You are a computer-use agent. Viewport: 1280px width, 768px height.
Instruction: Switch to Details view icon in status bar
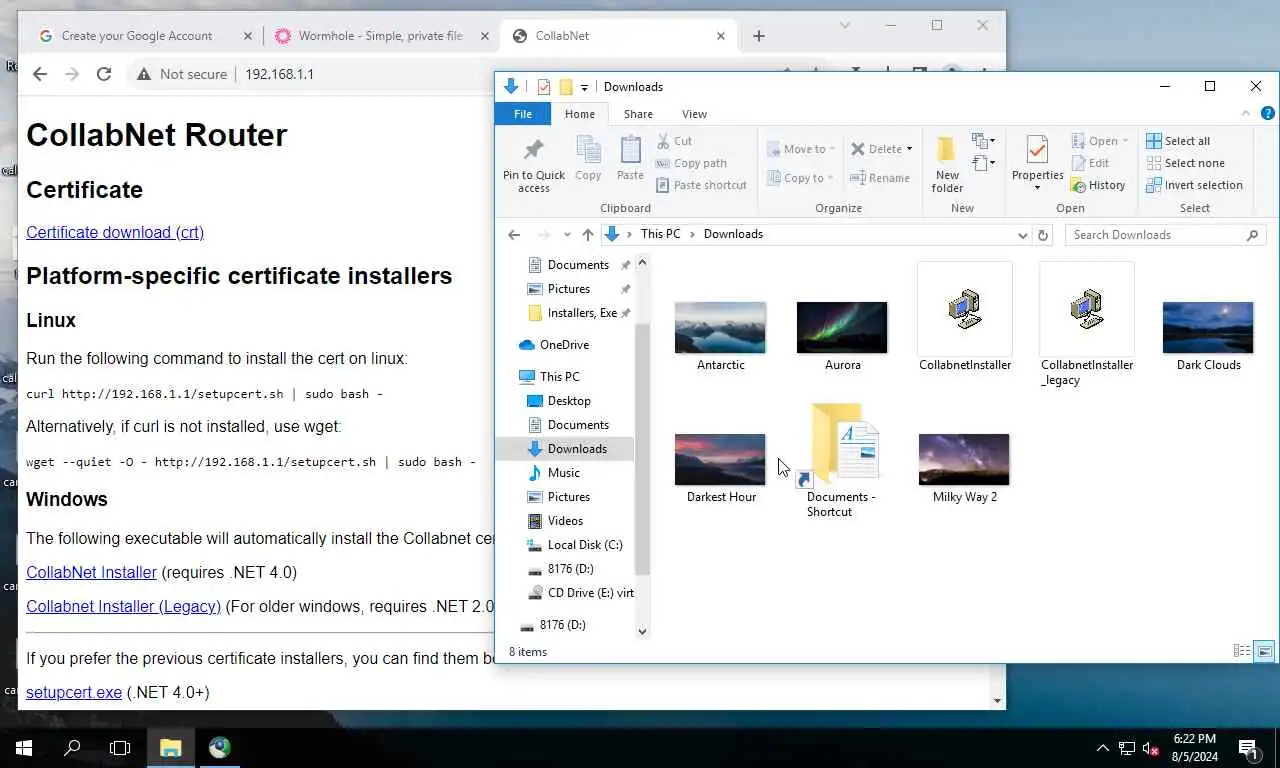tap(1242, 651)
